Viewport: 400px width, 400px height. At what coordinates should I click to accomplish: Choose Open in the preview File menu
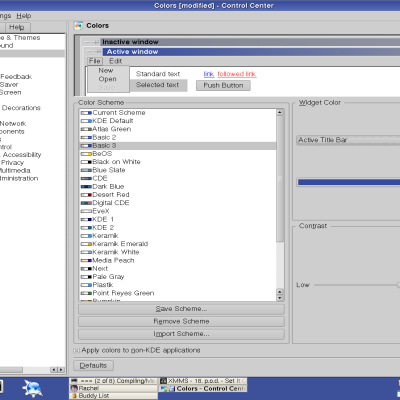(x=107, y=79)
